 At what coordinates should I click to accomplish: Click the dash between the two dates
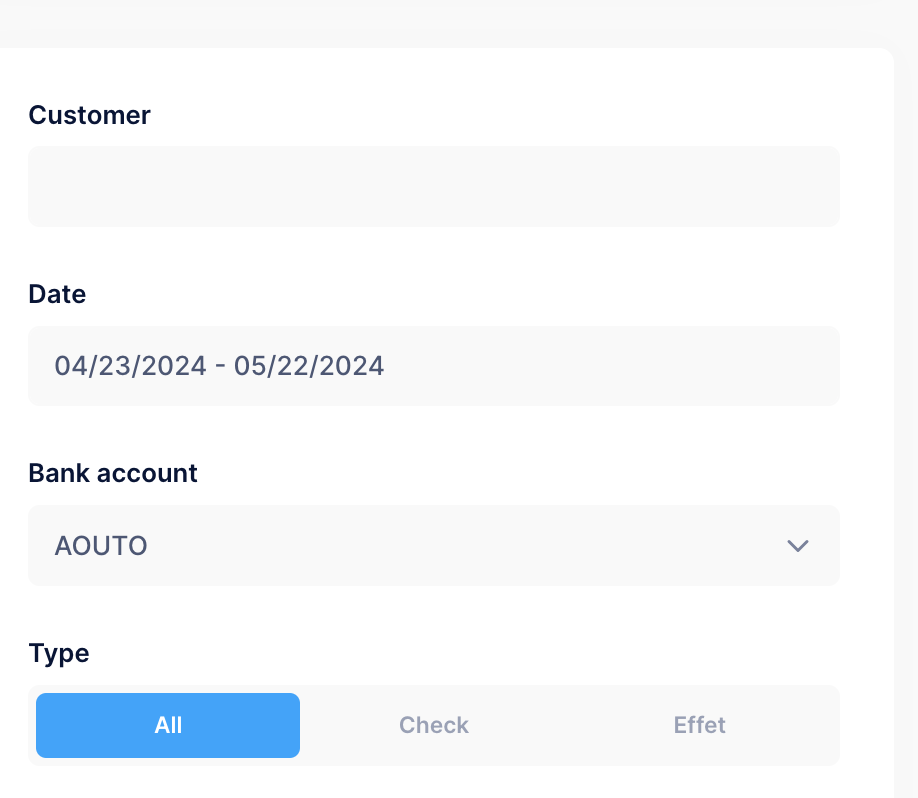pyautogui.click(x=219, y=366)
